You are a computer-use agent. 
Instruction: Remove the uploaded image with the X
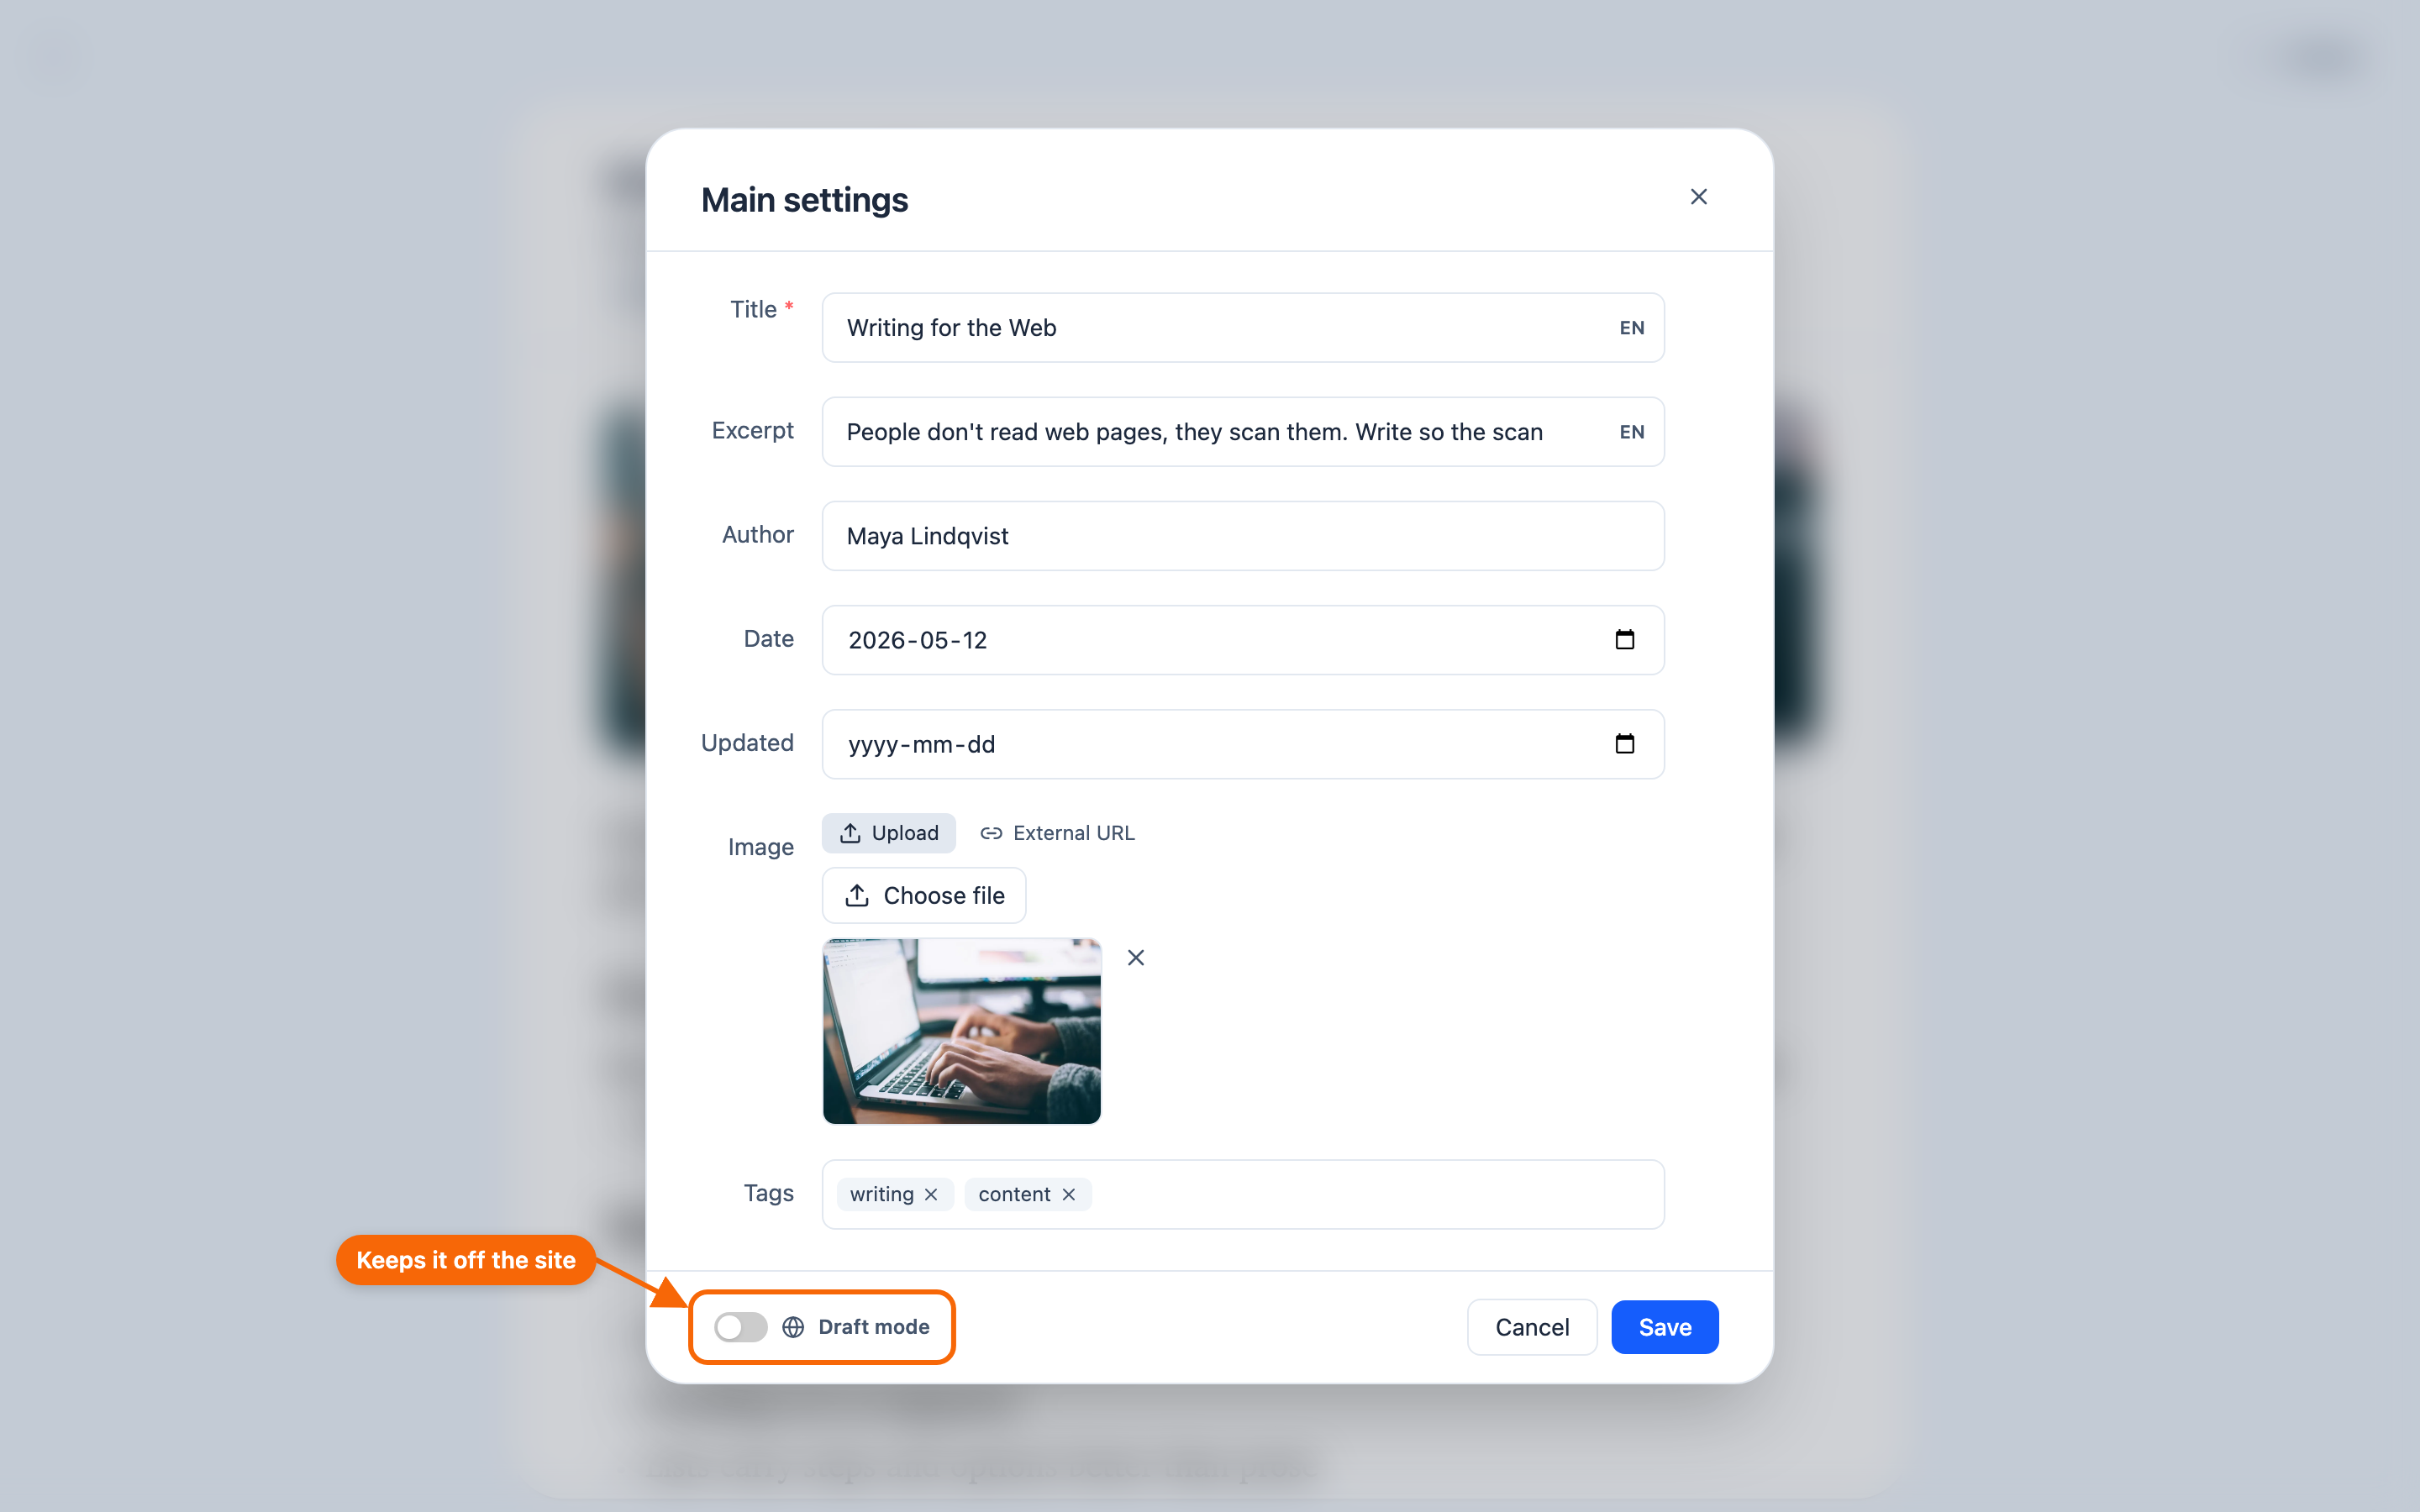coord(1135,957)
